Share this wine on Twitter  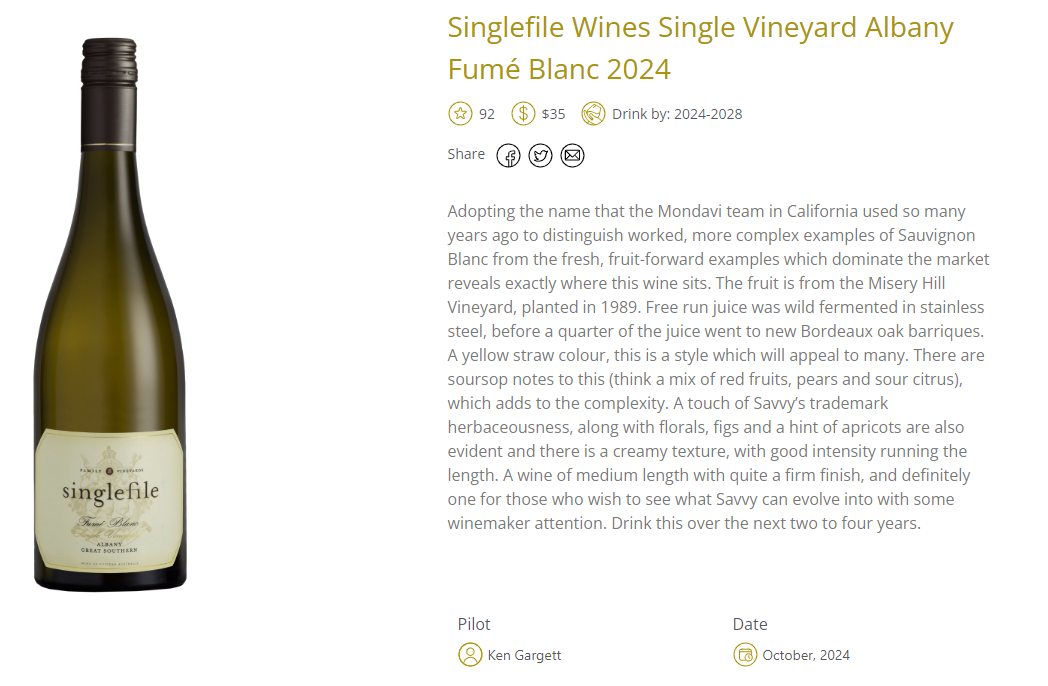click(x=540, y=156)
